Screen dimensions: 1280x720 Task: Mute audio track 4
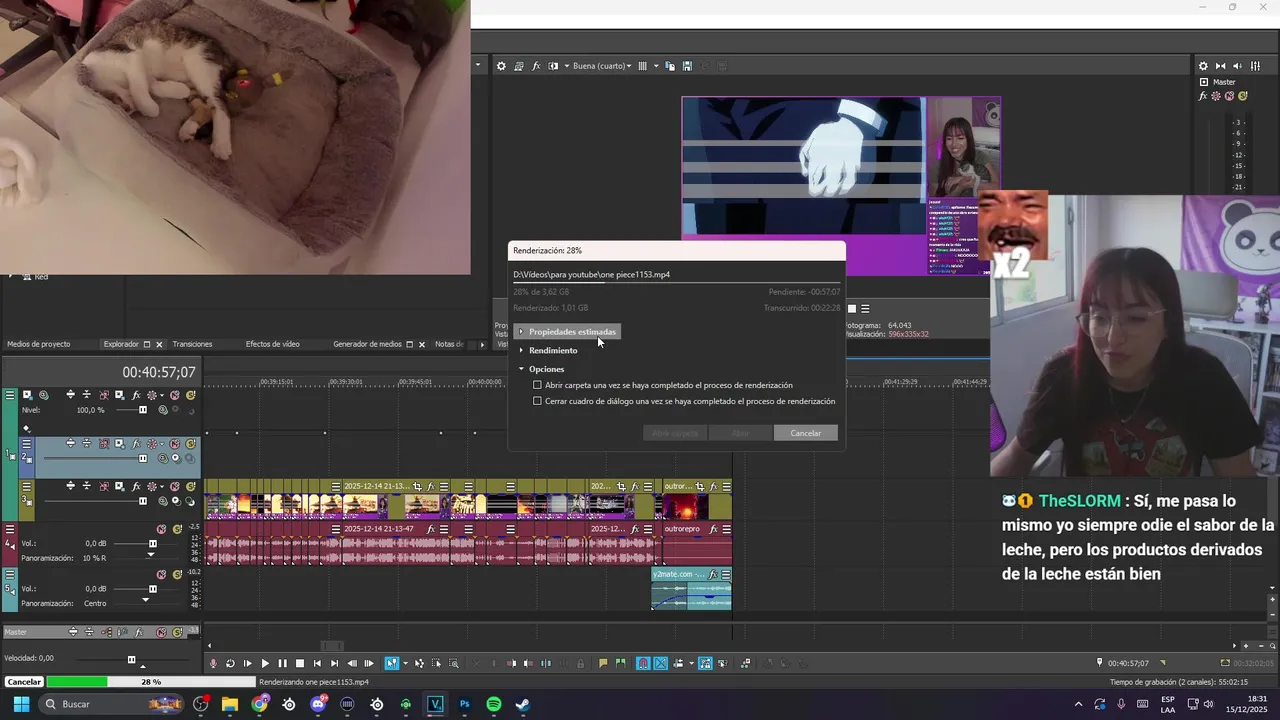tap(161, 529)
